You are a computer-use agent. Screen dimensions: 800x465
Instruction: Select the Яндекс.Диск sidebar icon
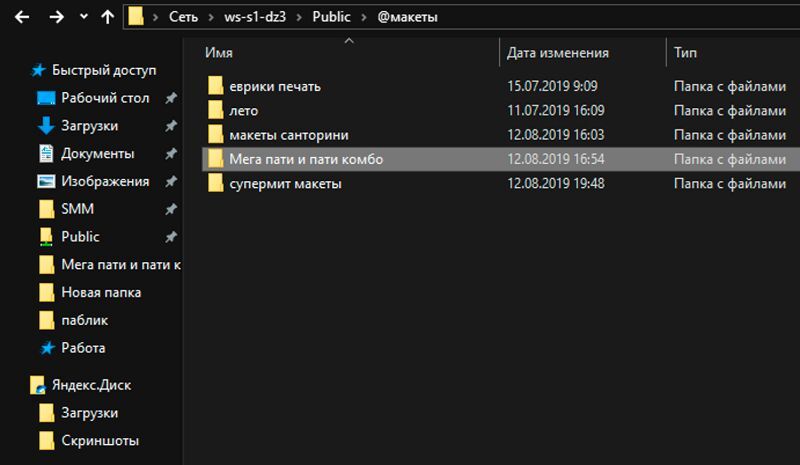point(38,385)
